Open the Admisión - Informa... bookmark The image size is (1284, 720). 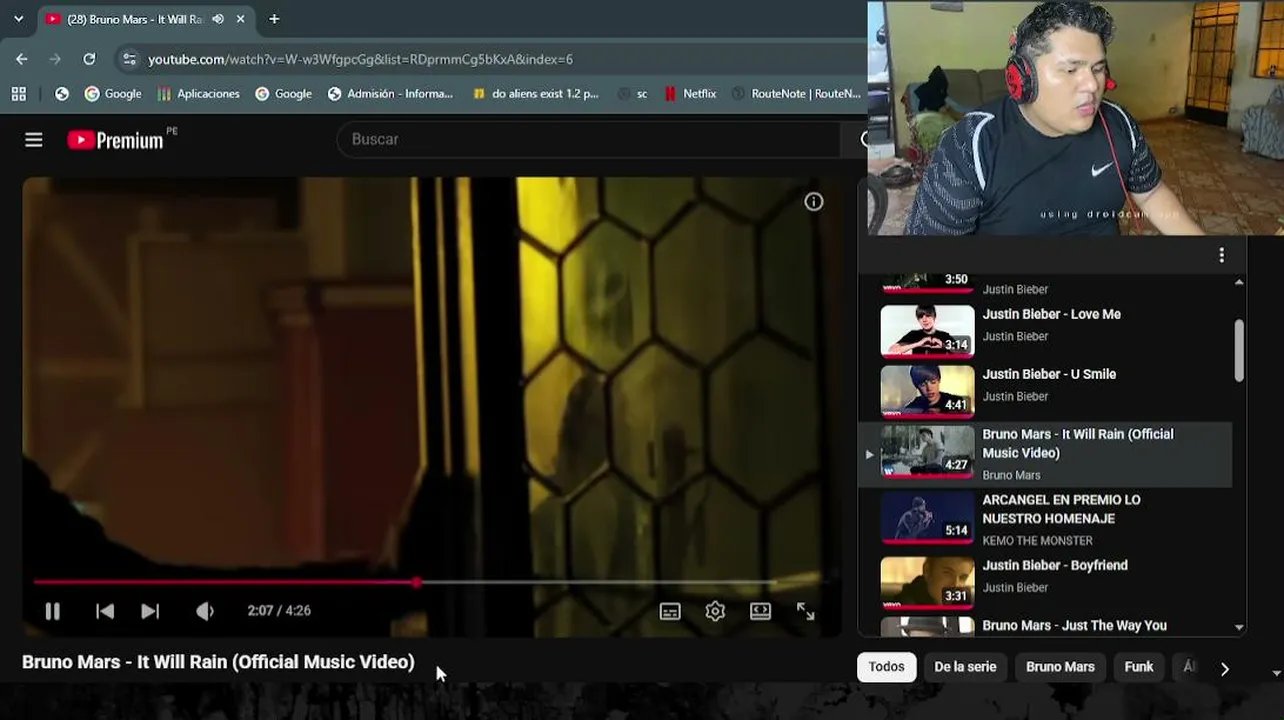390,94
